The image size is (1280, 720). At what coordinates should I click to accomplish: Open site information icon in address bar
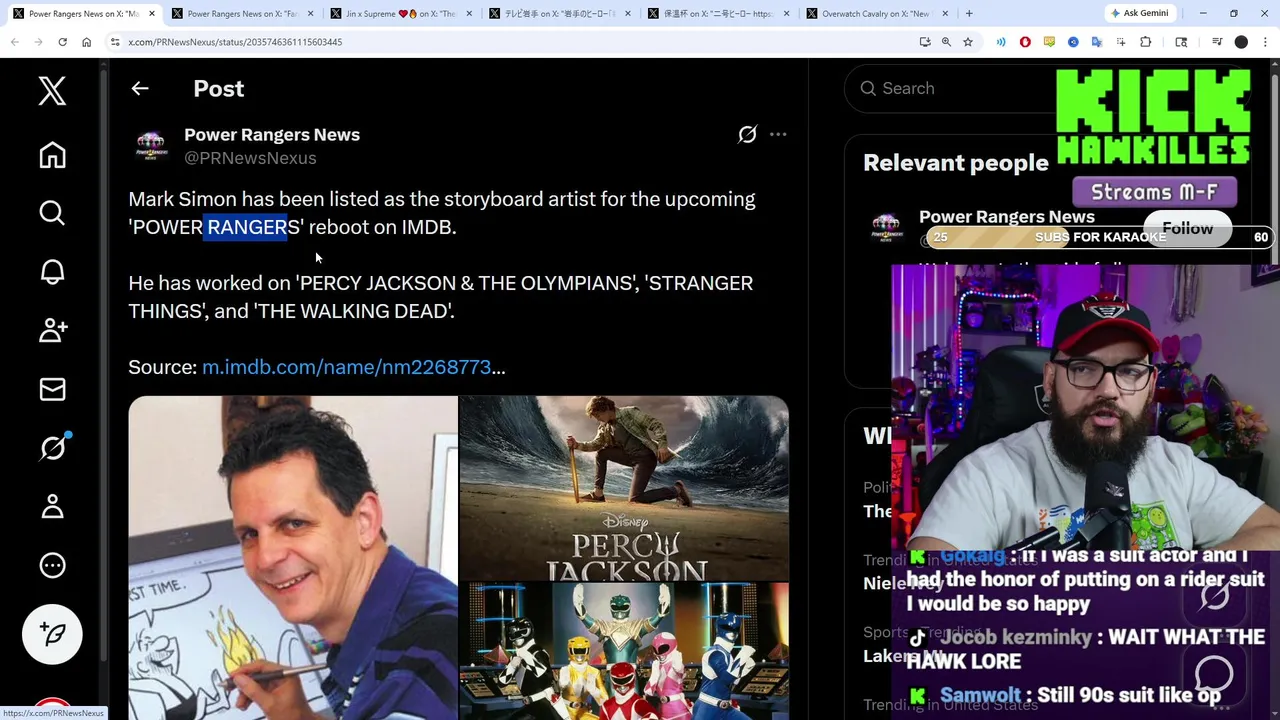(x=115, y=42)
